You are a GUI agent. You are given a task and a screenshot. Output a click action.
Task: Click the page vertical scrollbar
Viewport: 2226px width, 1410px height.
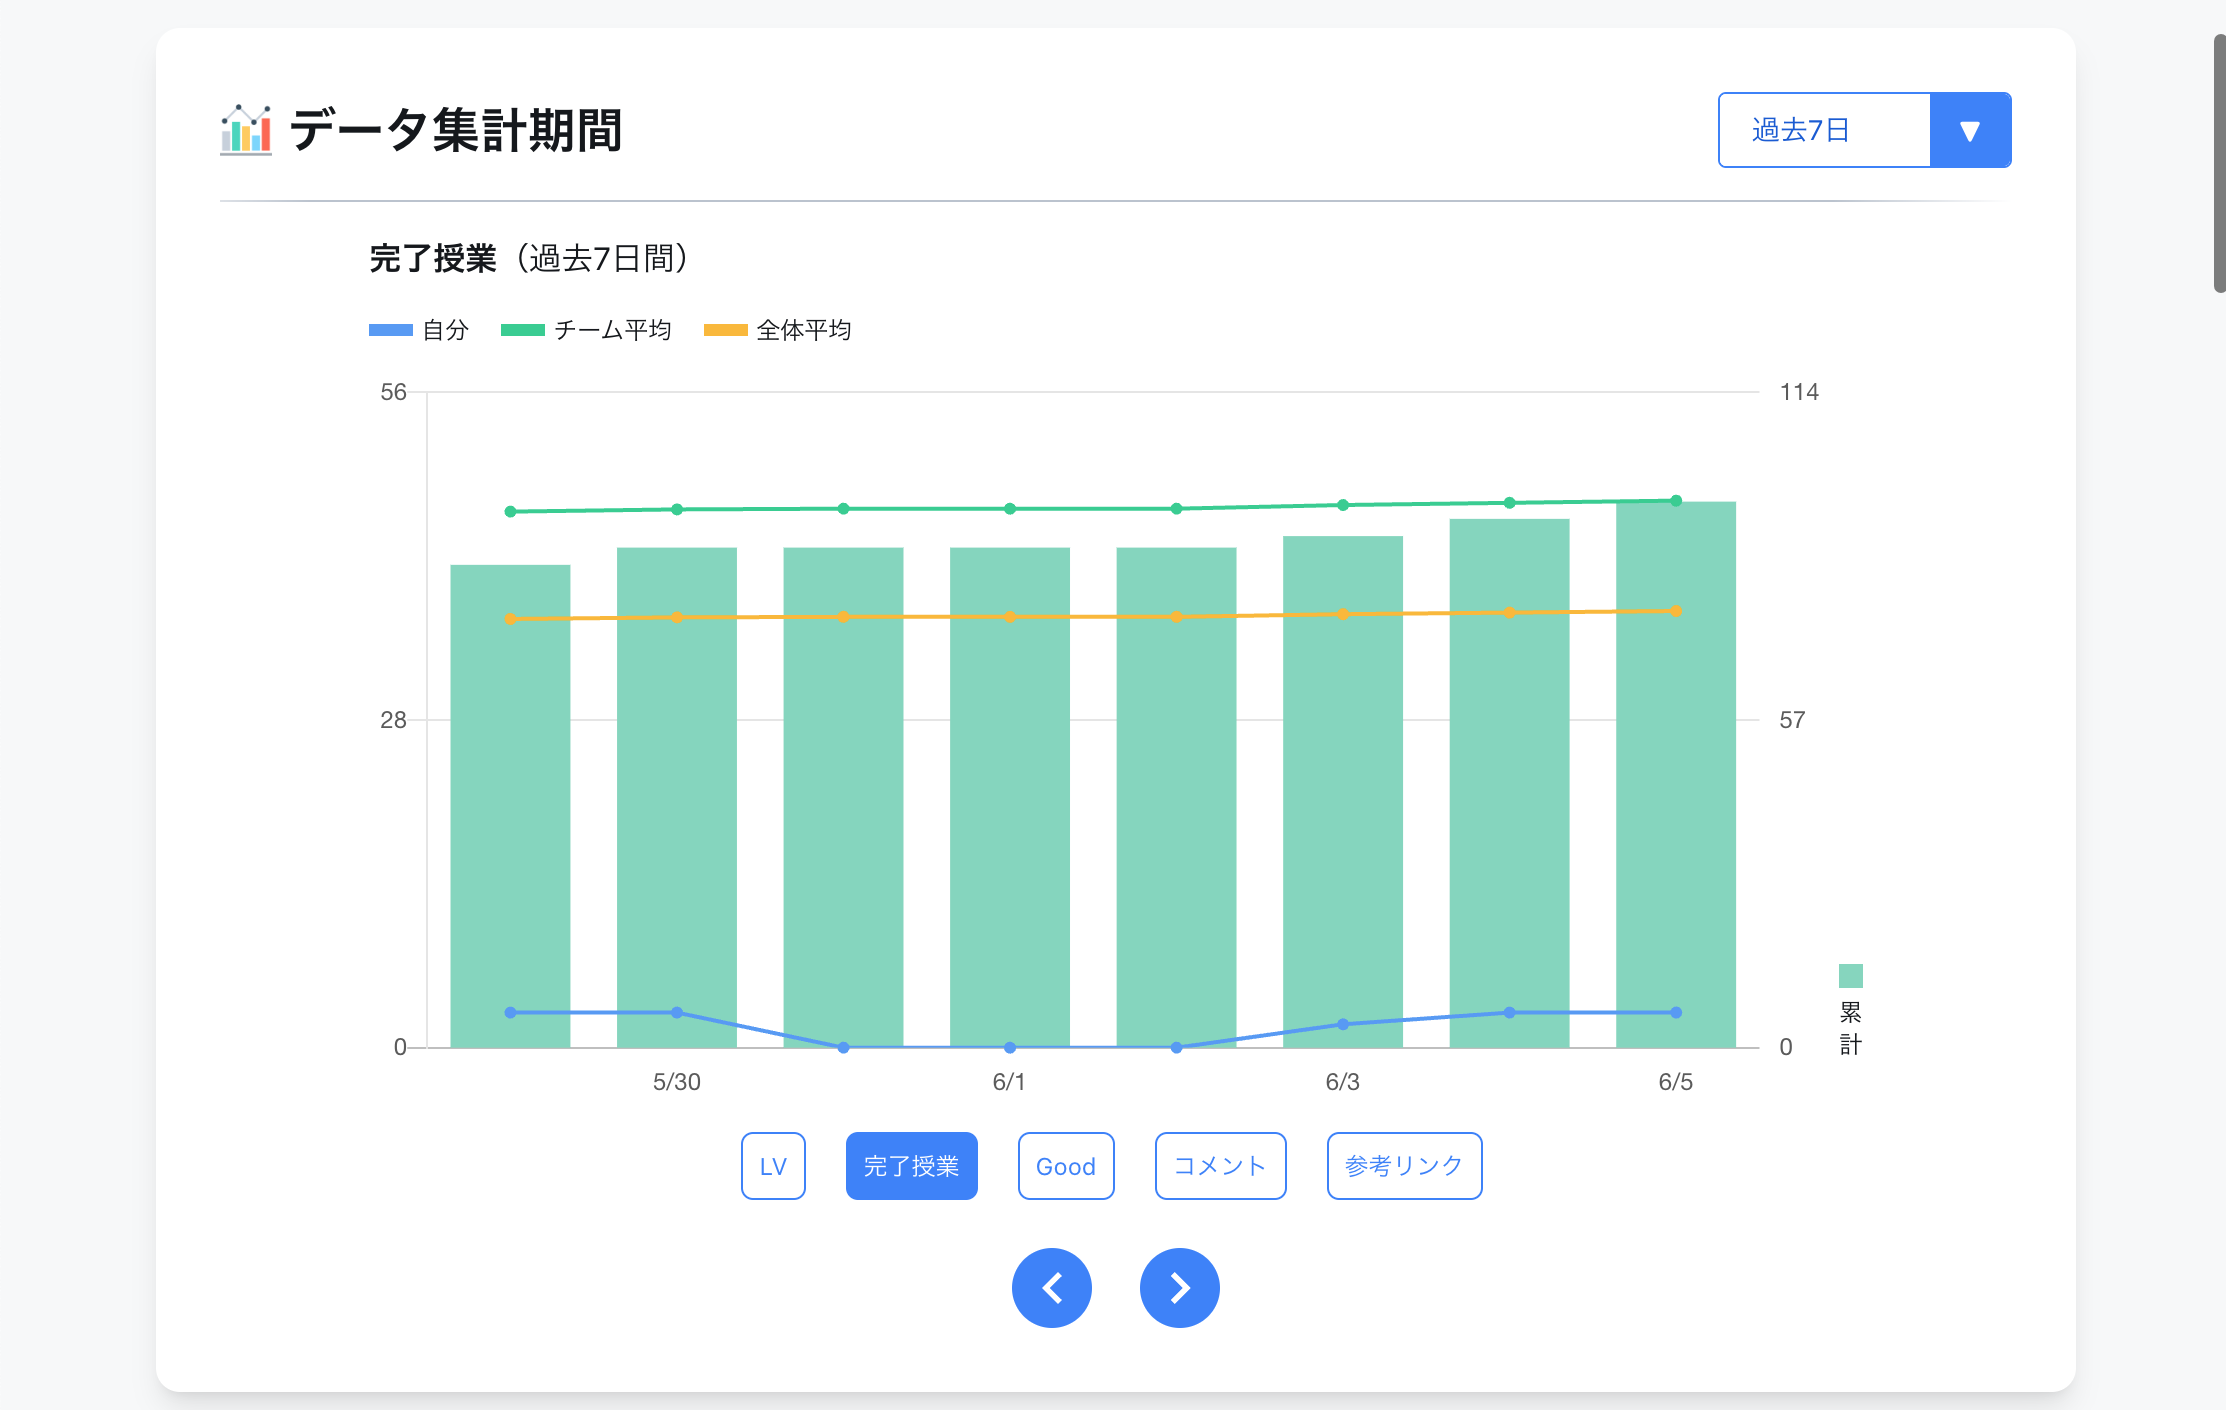(x=2219, y=163)
